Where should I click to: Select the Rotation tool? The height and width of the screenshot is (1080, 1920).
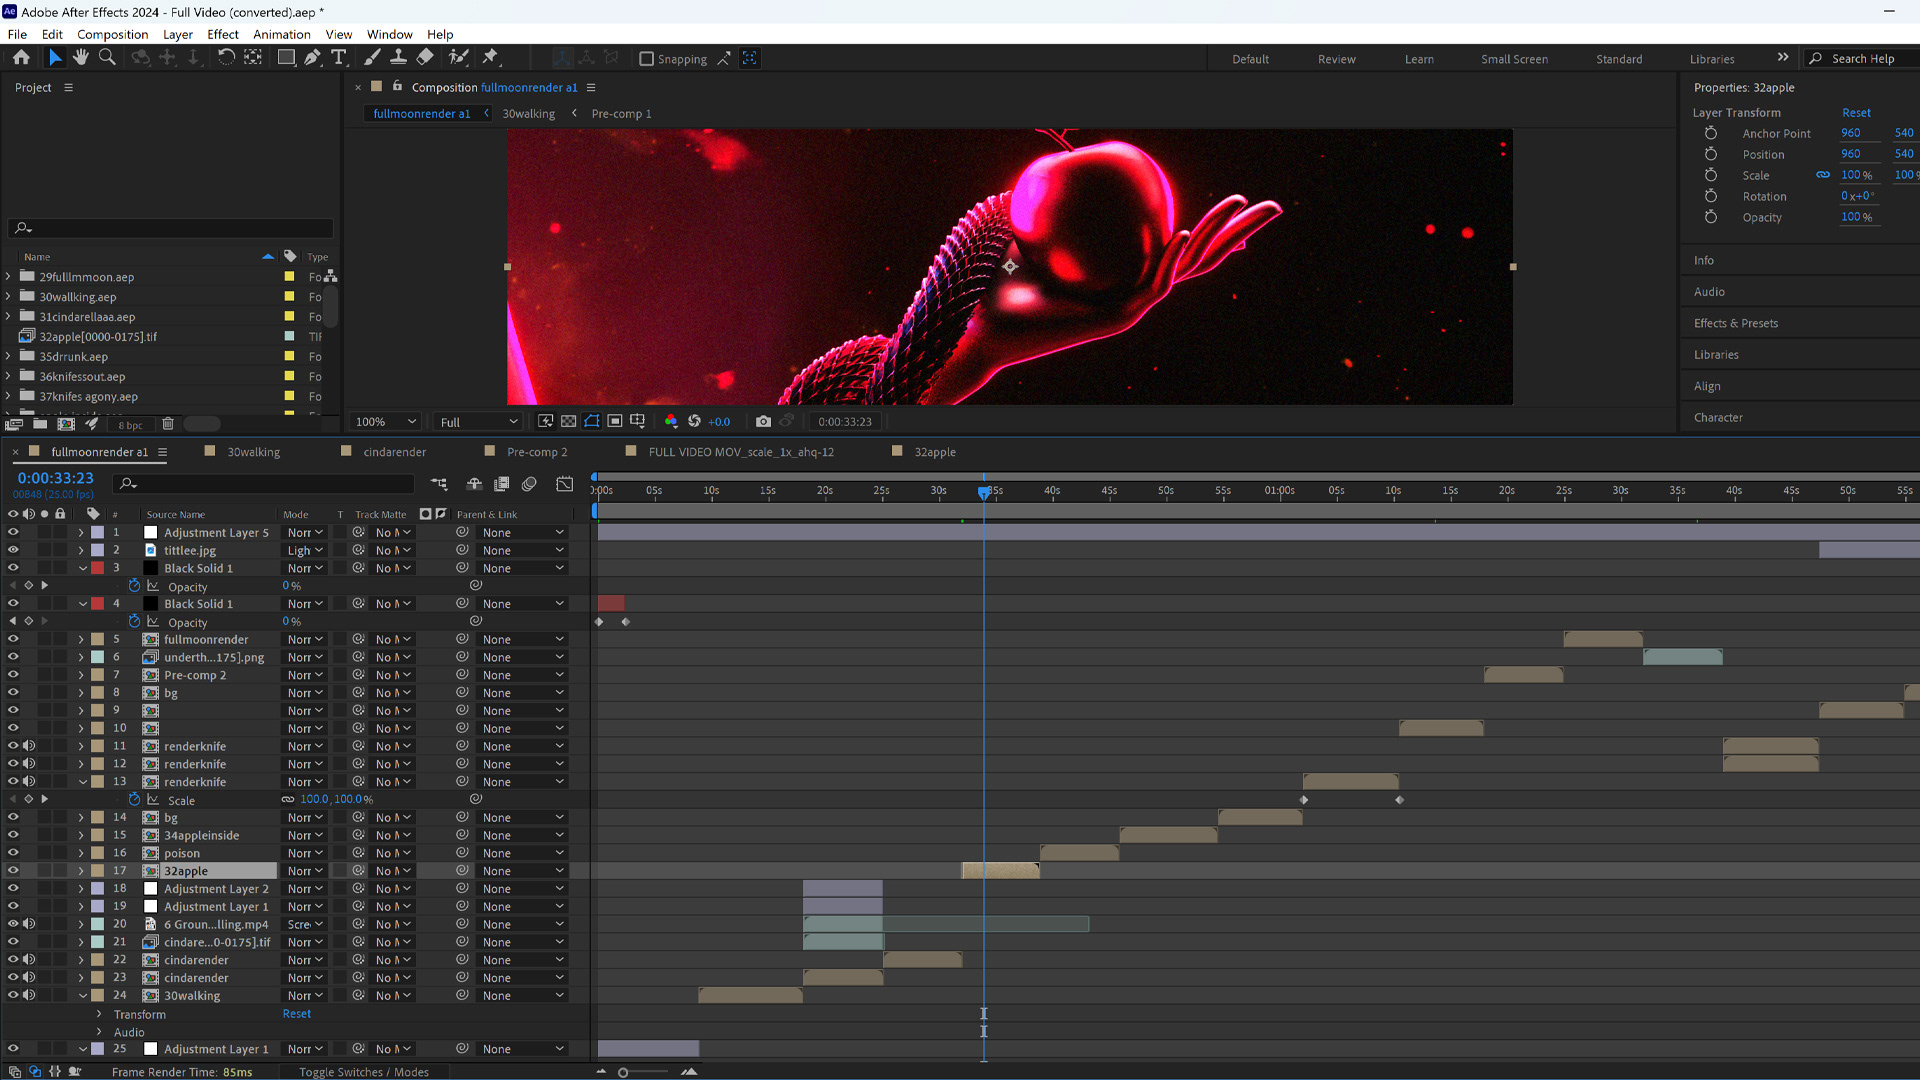(226, 58)
